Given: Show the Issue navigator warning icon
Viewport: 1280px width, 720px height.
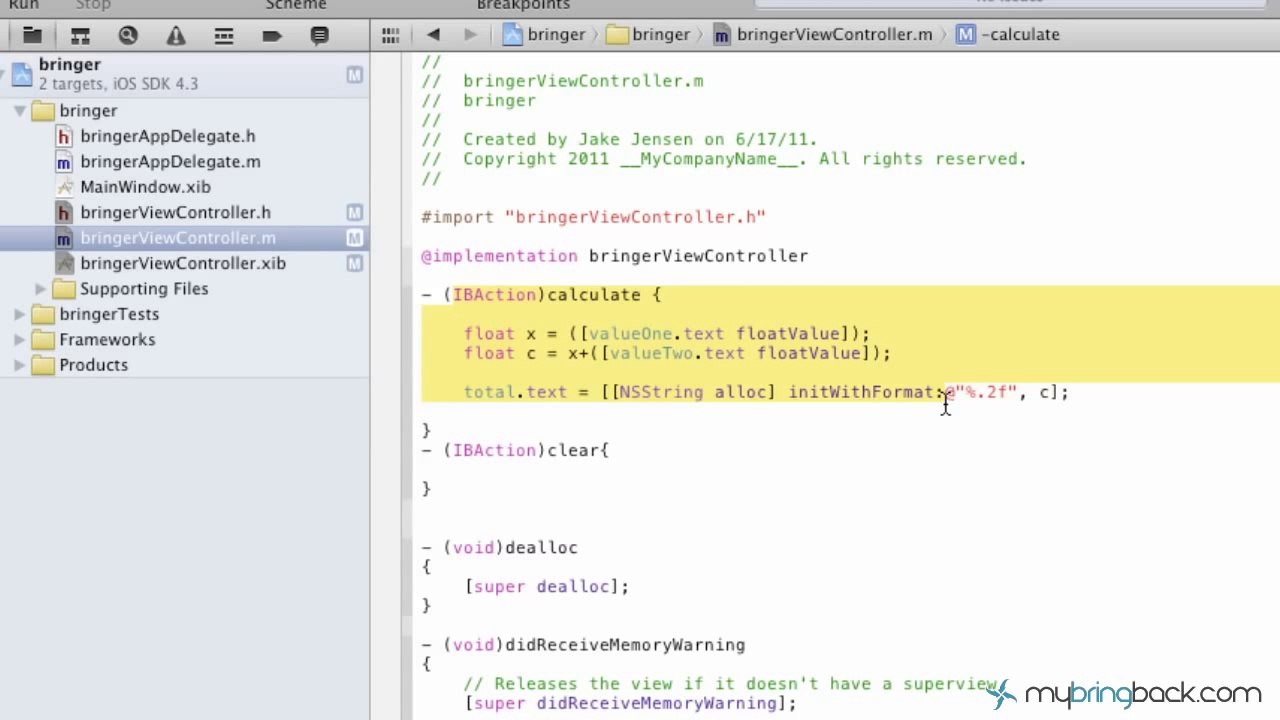Looking at the screenshot, I should [176, 36].
